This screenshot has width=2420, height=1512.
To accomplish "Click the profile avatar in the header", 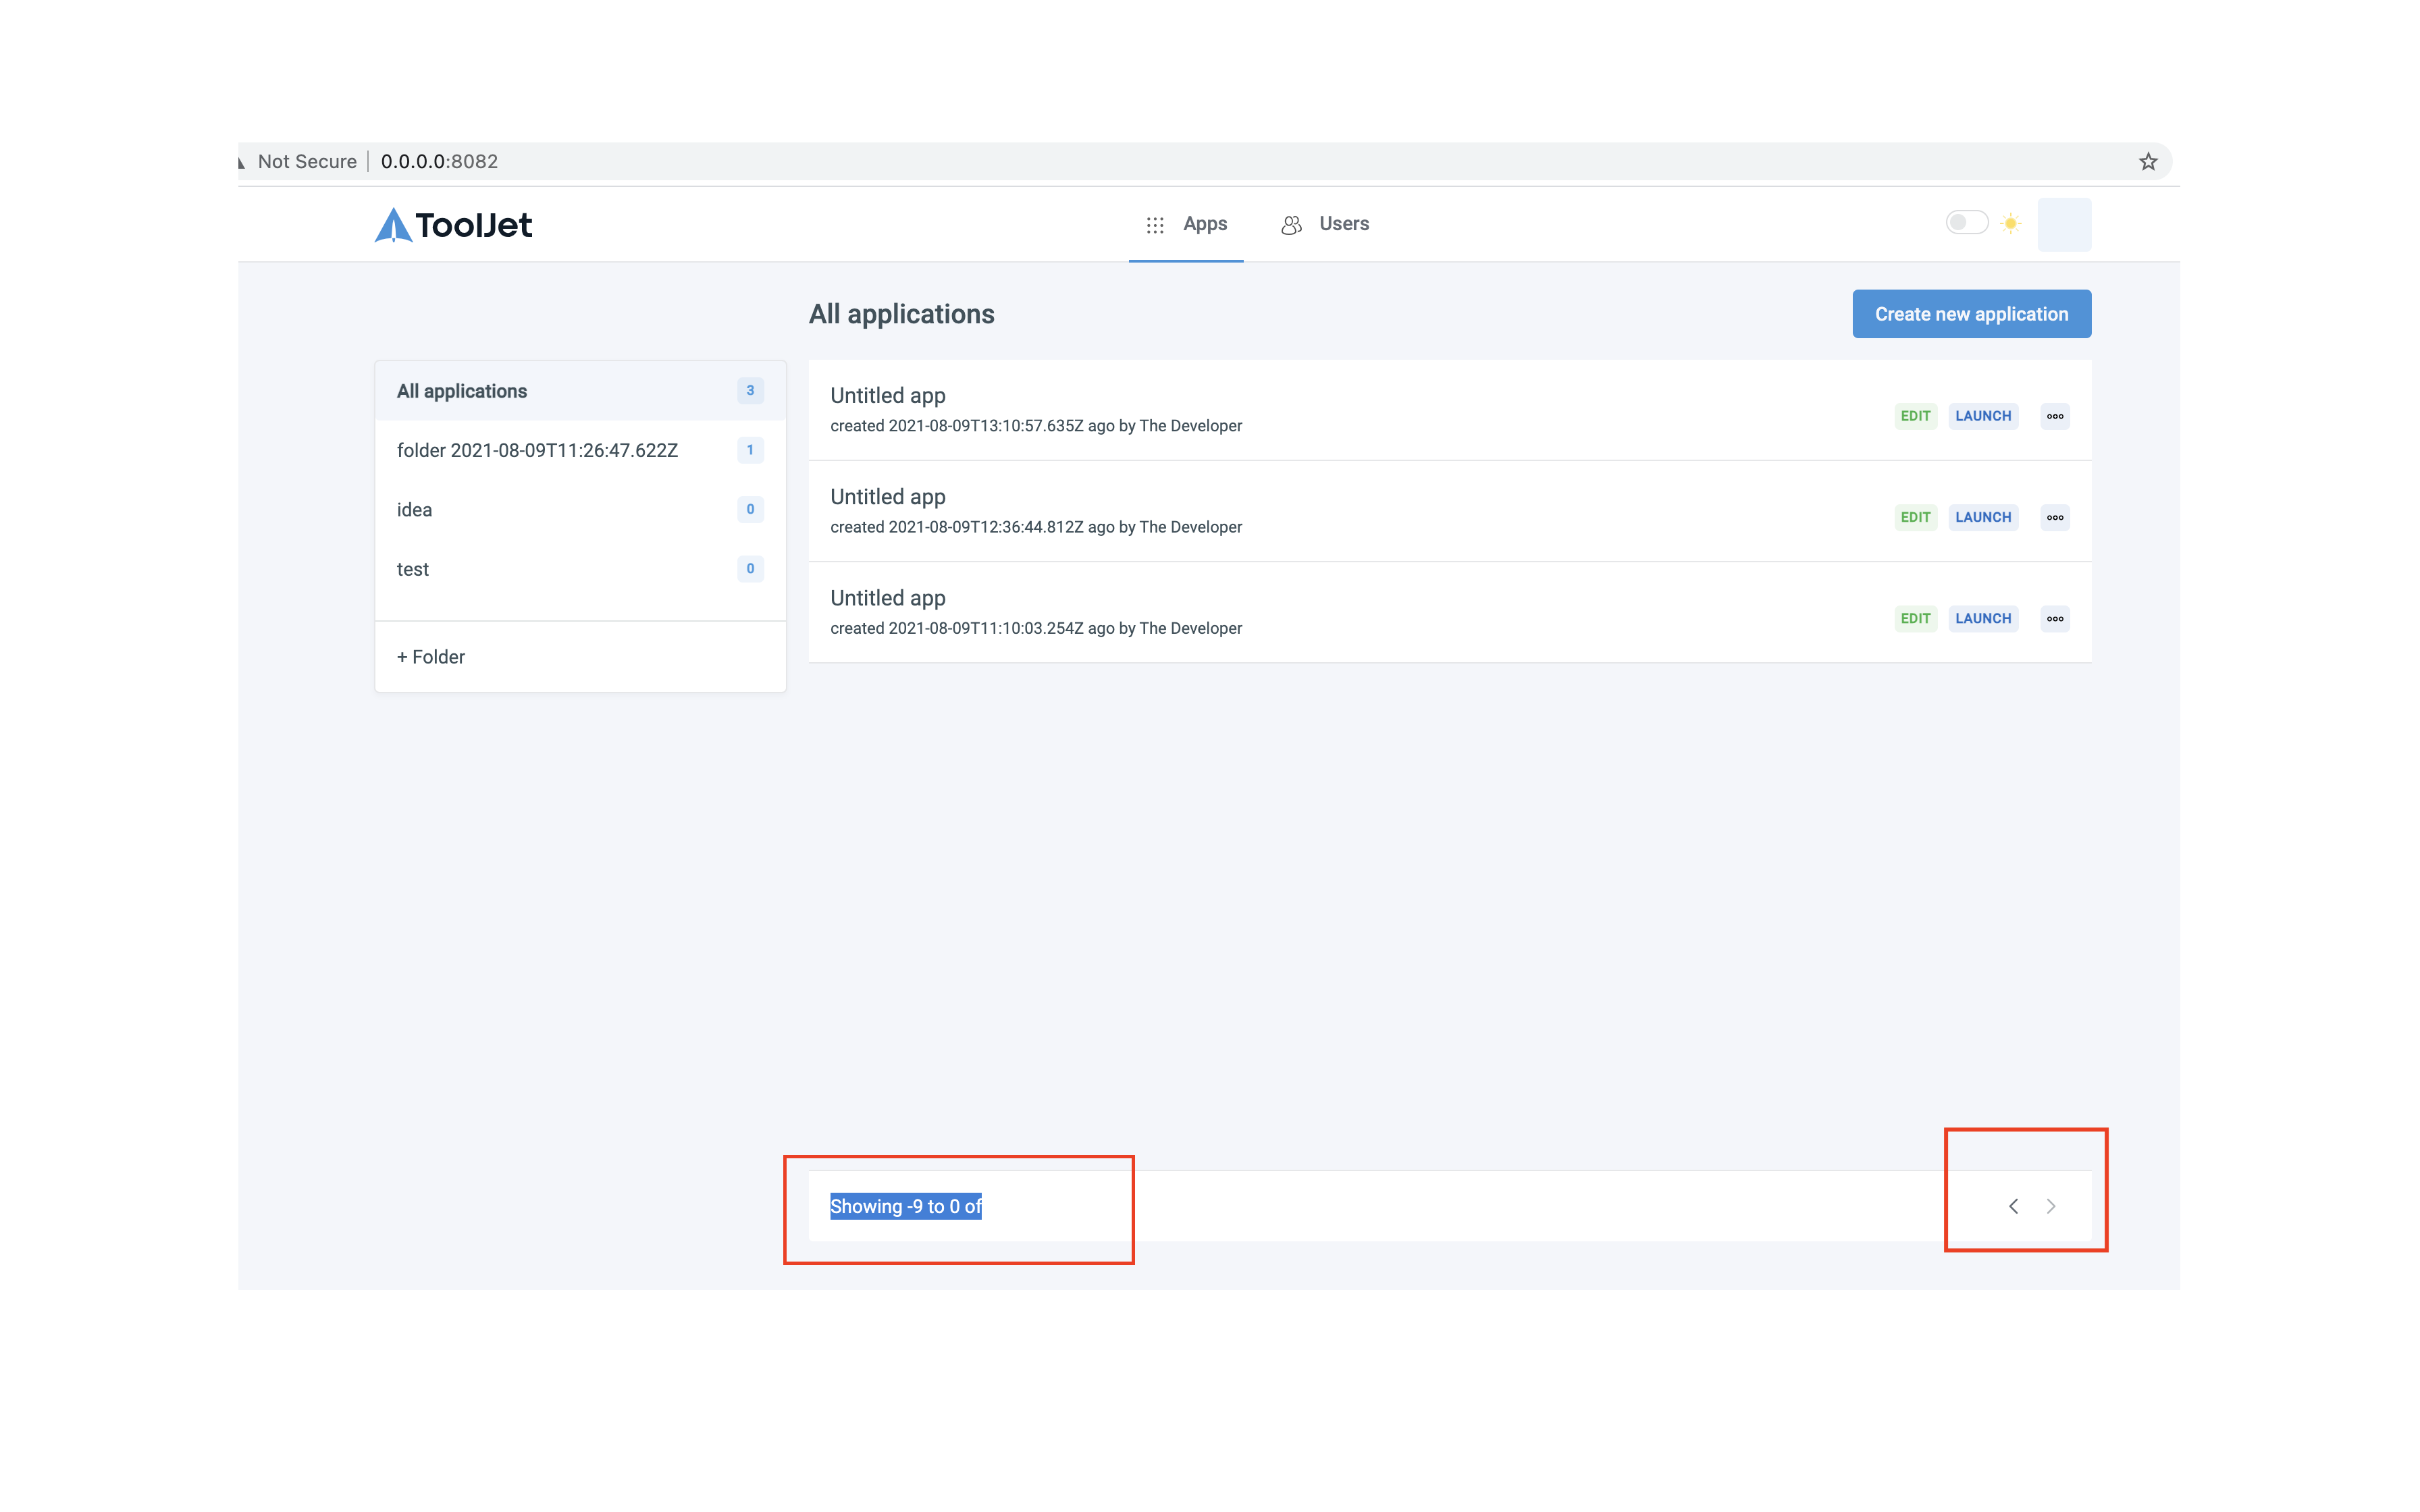I will [x=2064, y=224].
